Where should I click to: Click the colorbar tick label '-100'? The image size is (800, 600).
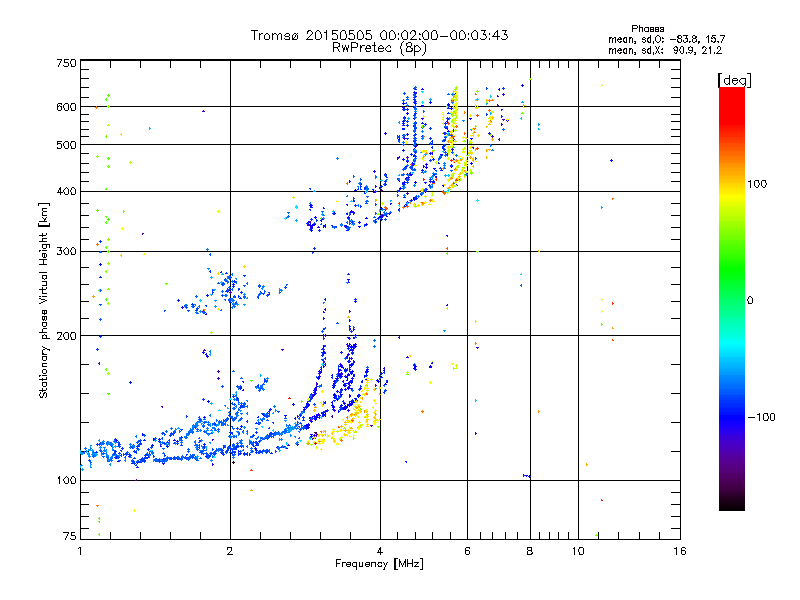[761, 417]
